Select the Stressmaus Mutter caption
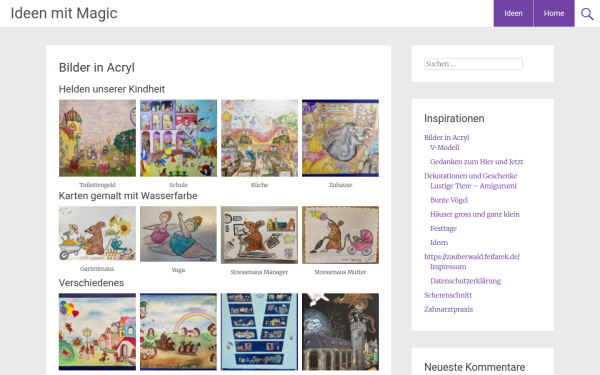Screen dimensions: 600x375 coord(340,272)
